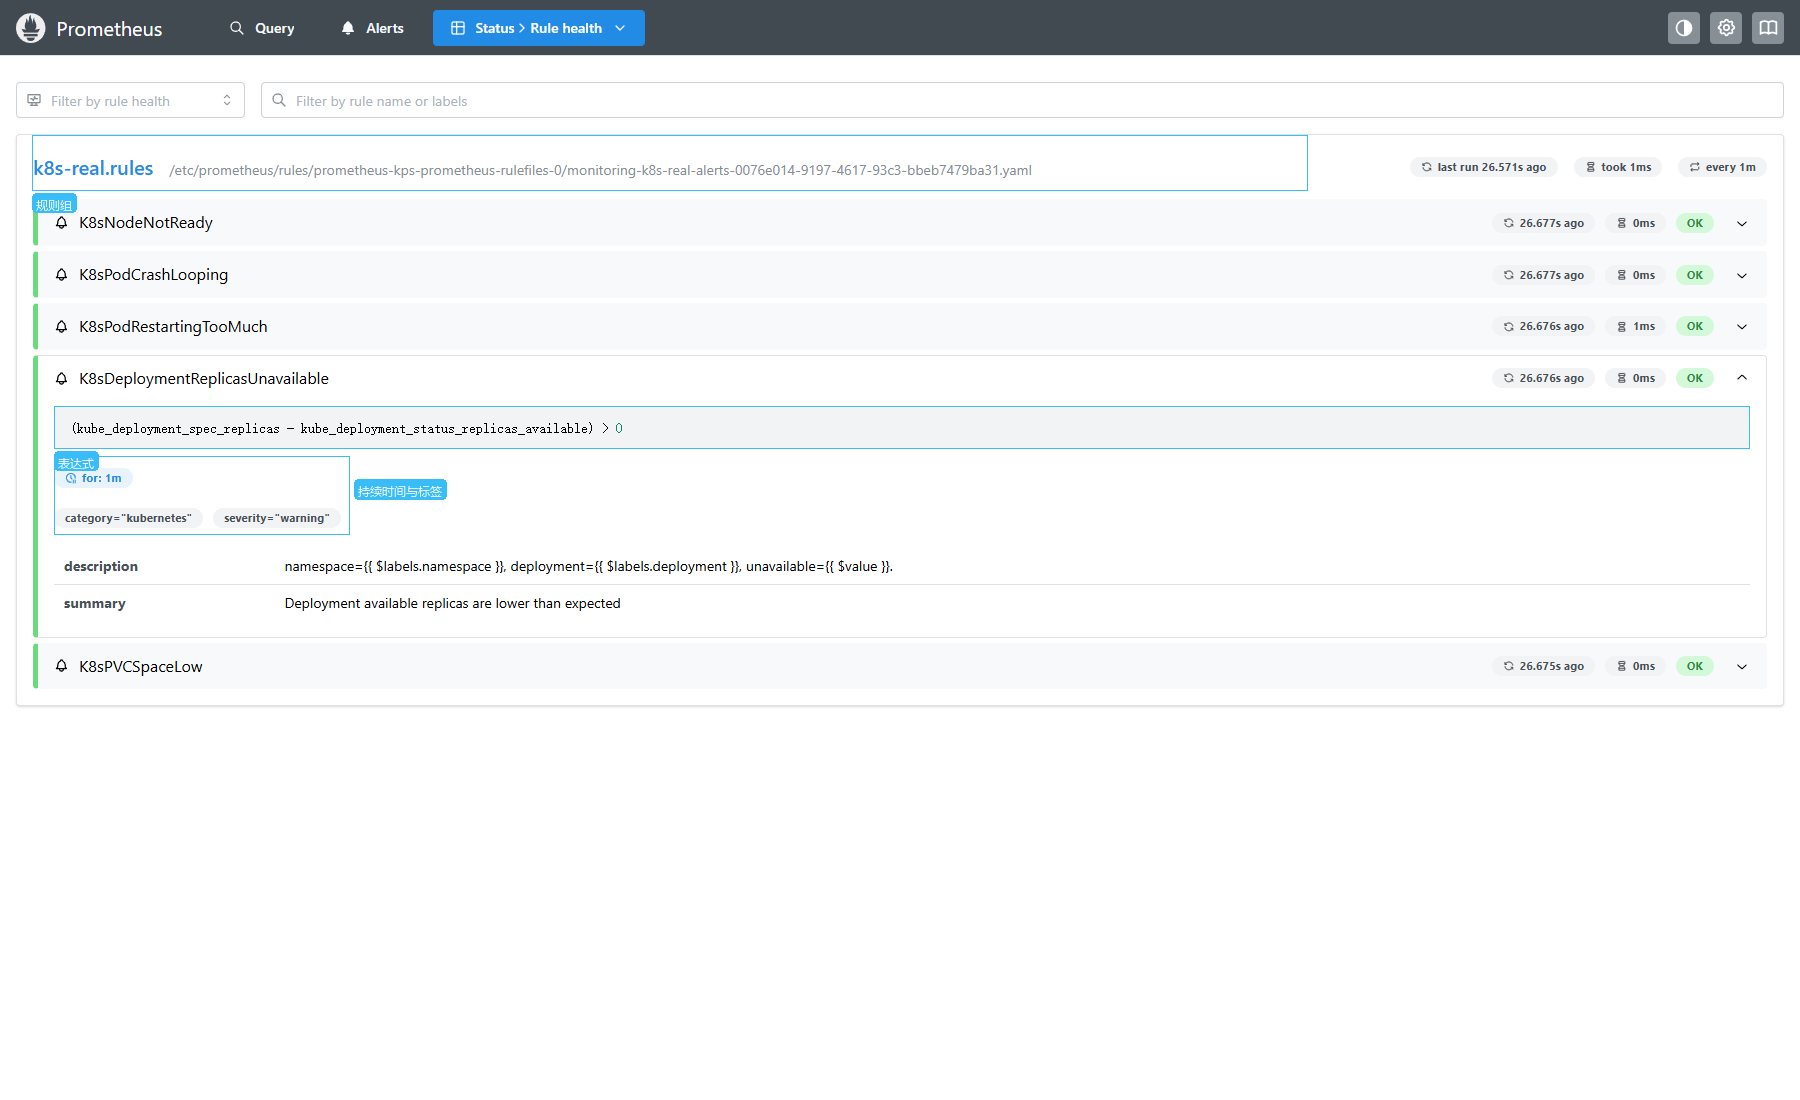Click the 1ms duration badge for K8sPodRestartingTooMuch
Viewport: 1800px width, 1100px height.
pos(1635,326)
